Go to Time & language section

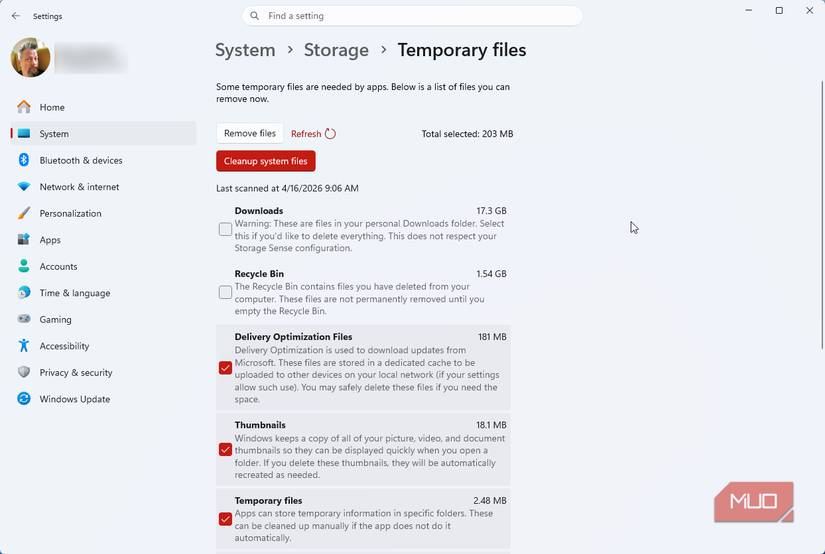pos(74,293)
